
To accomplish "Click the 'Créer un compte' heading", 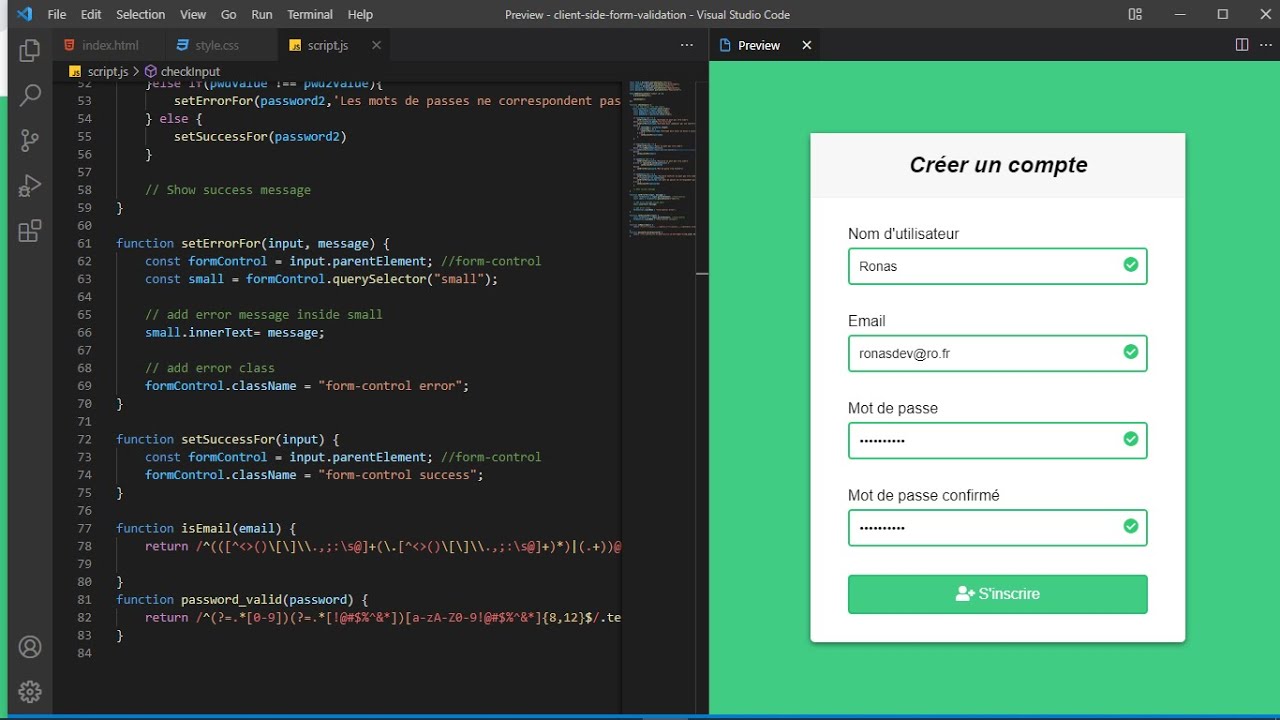I will (x=998, y=165).
